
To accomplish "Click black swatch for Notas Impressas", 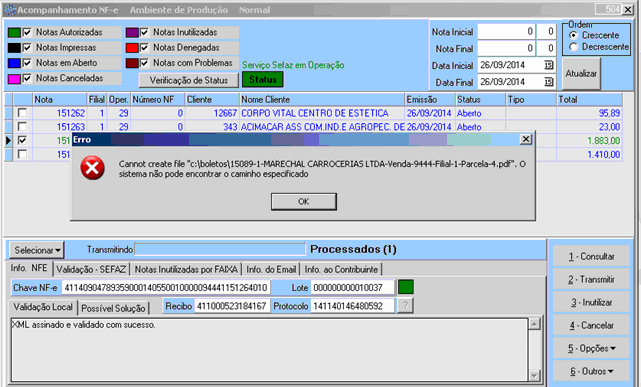I will click(x=14, y=48).
